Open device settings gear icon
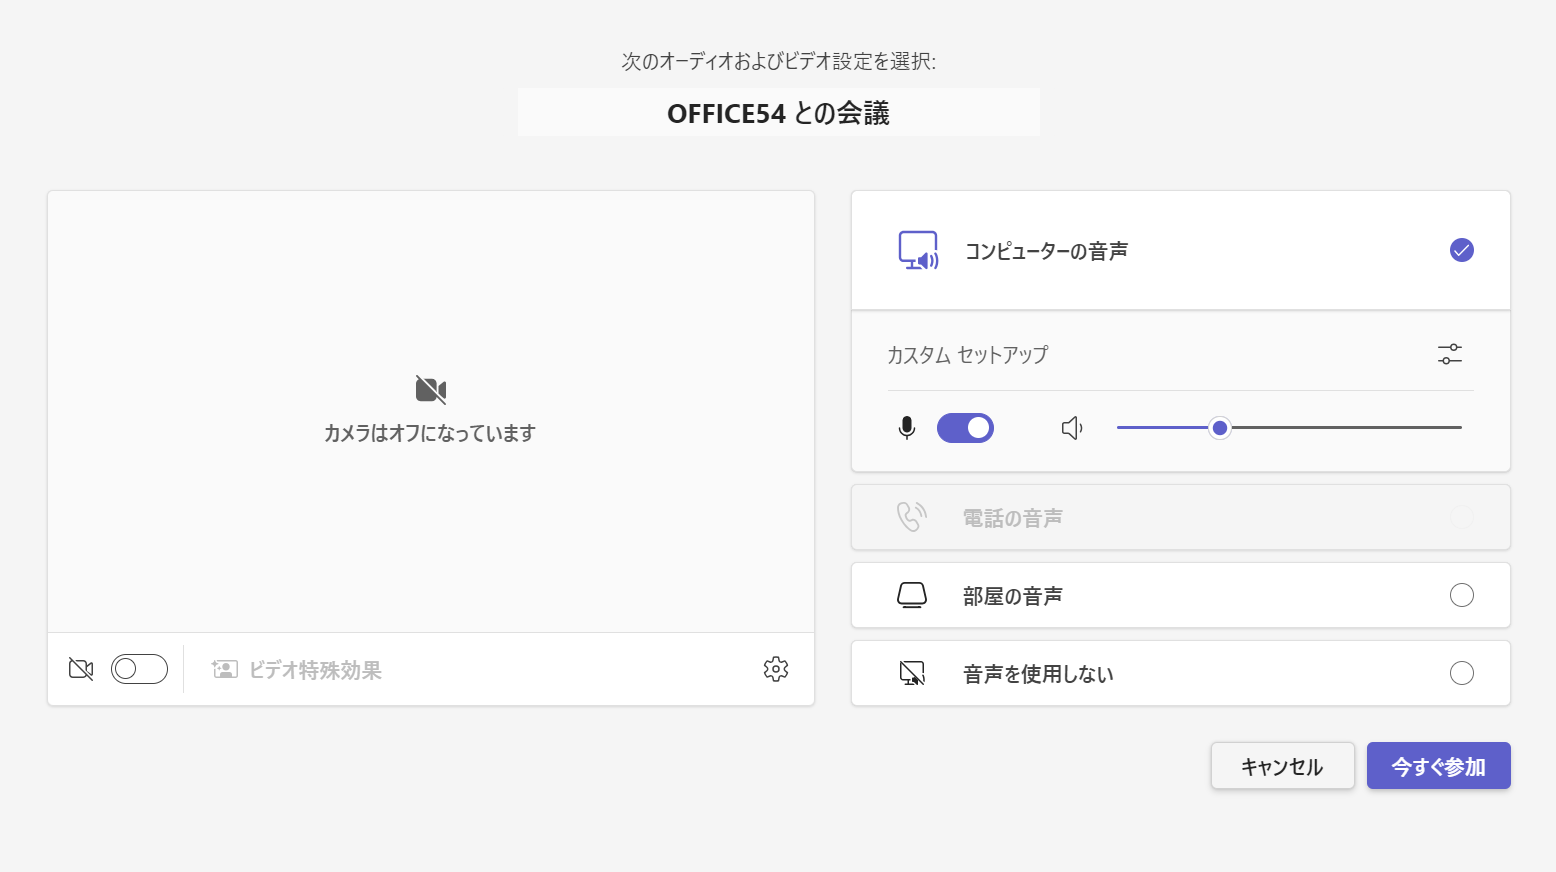The image size is (1556, 872). click(x=776, y=669)
